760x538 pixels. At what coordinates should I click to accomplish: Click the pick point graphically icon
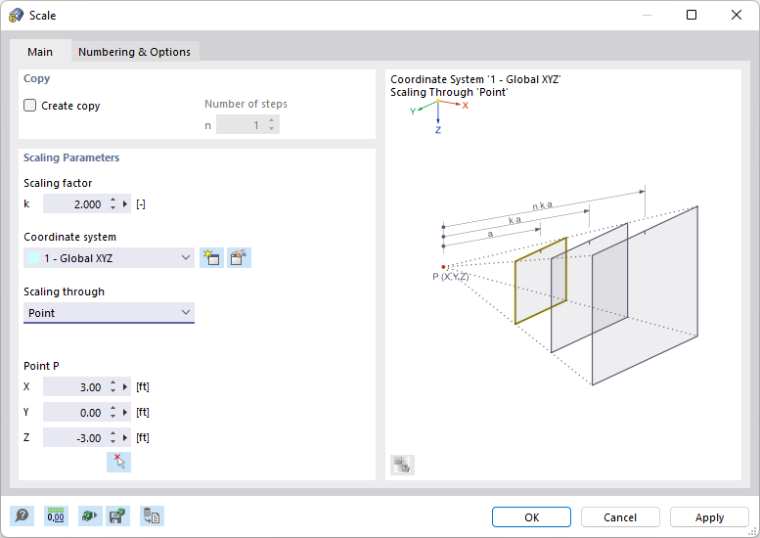[x=119, y=462]
